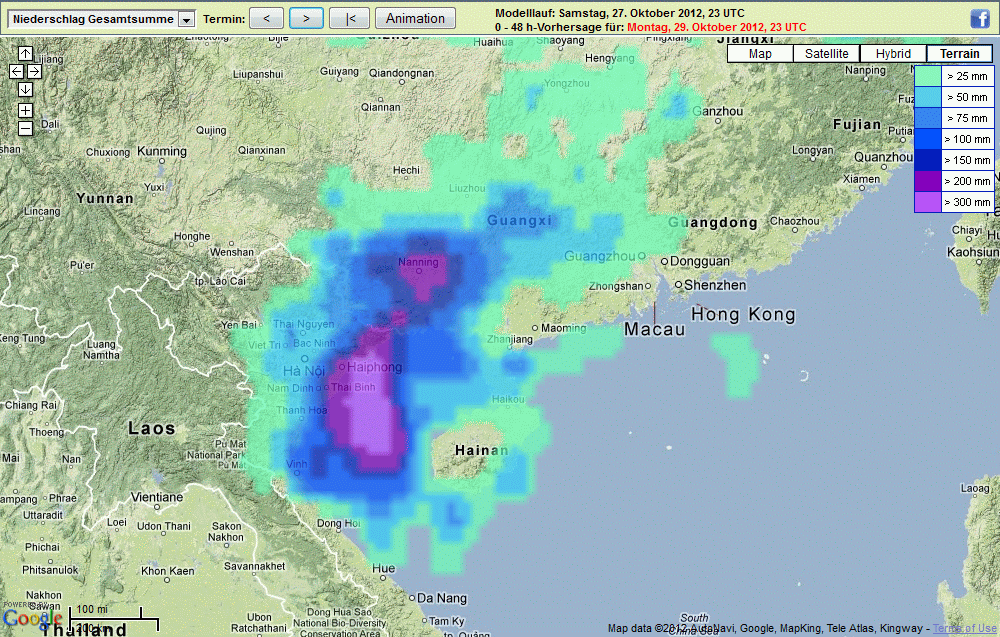The width and height of the screenshot is (1000, 637).
Task: Switch to the Hybrid view
Action: pos(893,54)
